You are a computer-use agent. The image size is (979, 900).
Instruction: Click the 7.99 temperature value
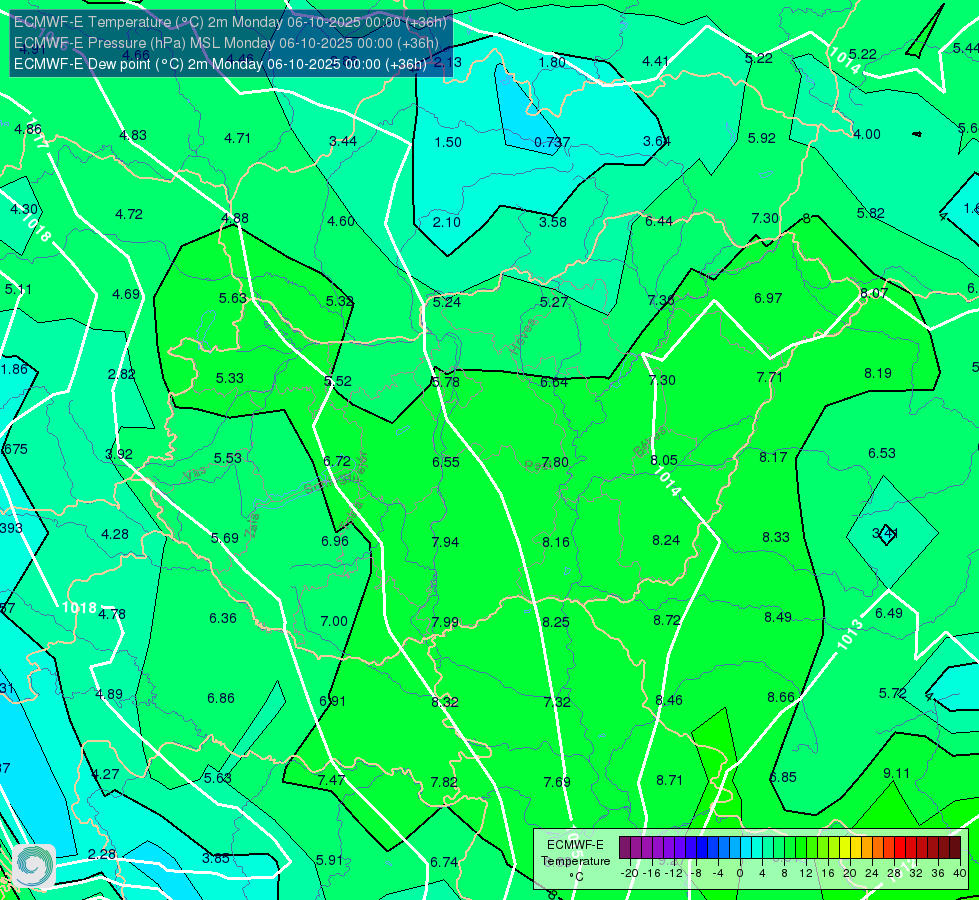[x=445, y=623]
